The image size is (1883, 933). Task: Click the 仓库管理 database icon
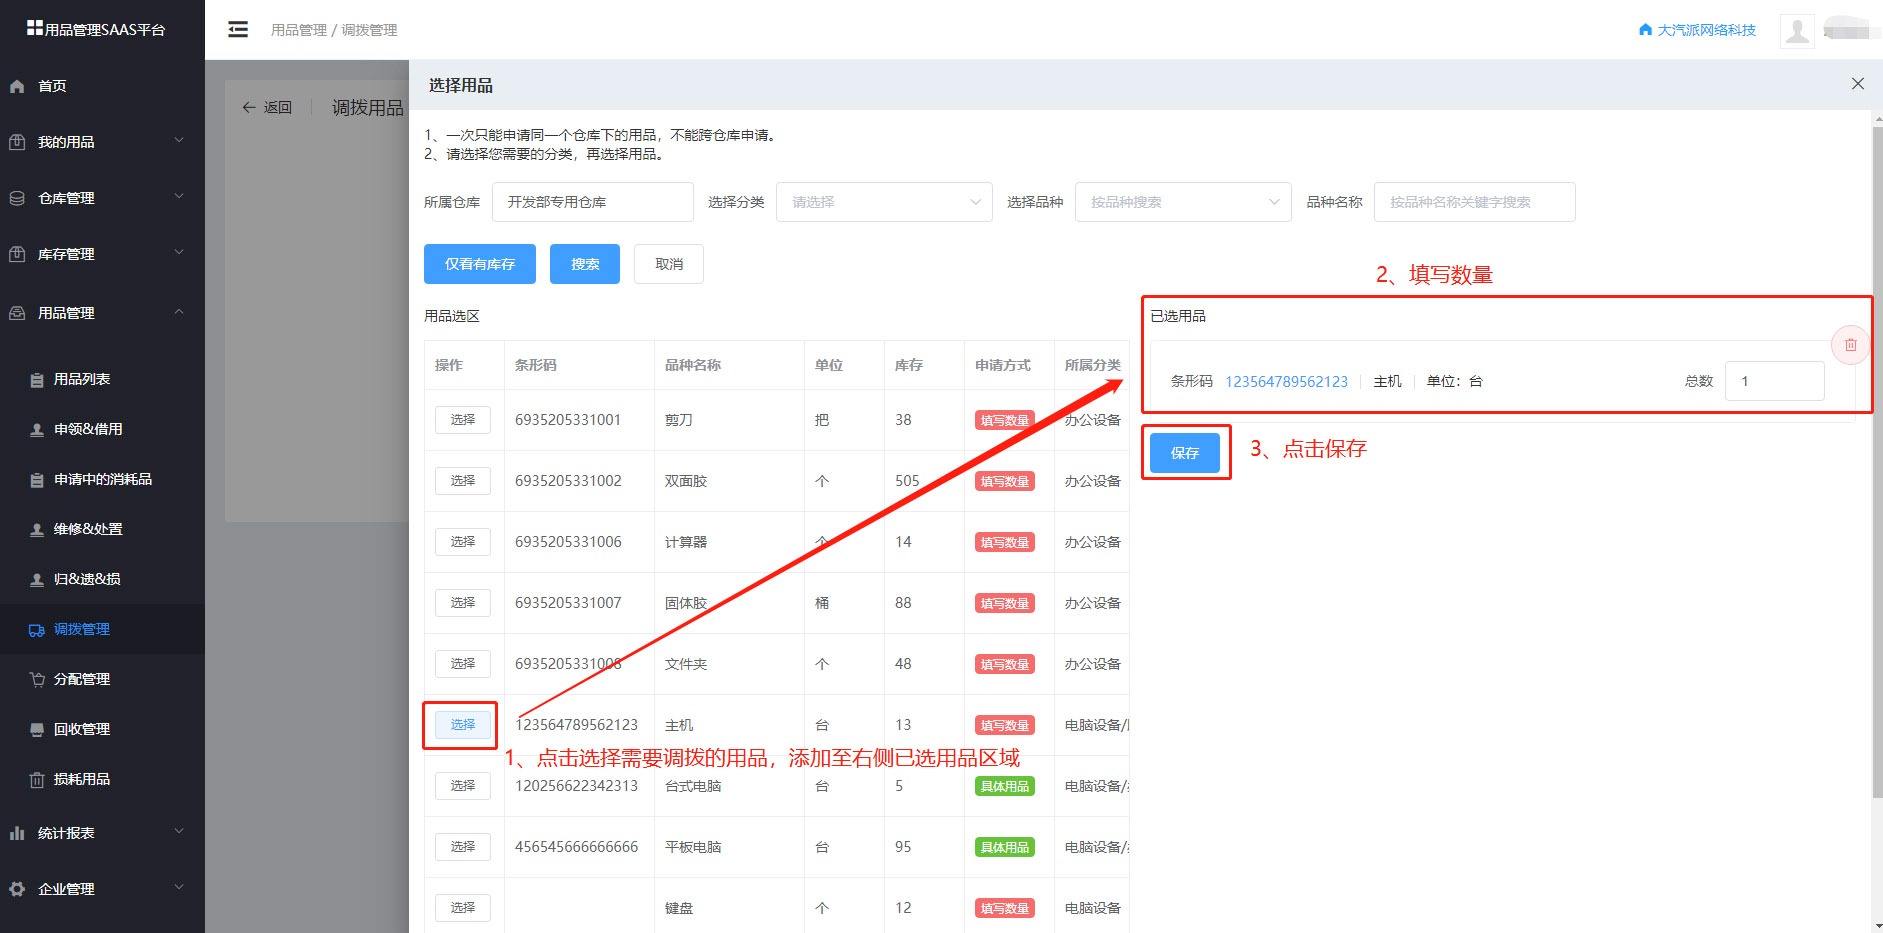17,198
